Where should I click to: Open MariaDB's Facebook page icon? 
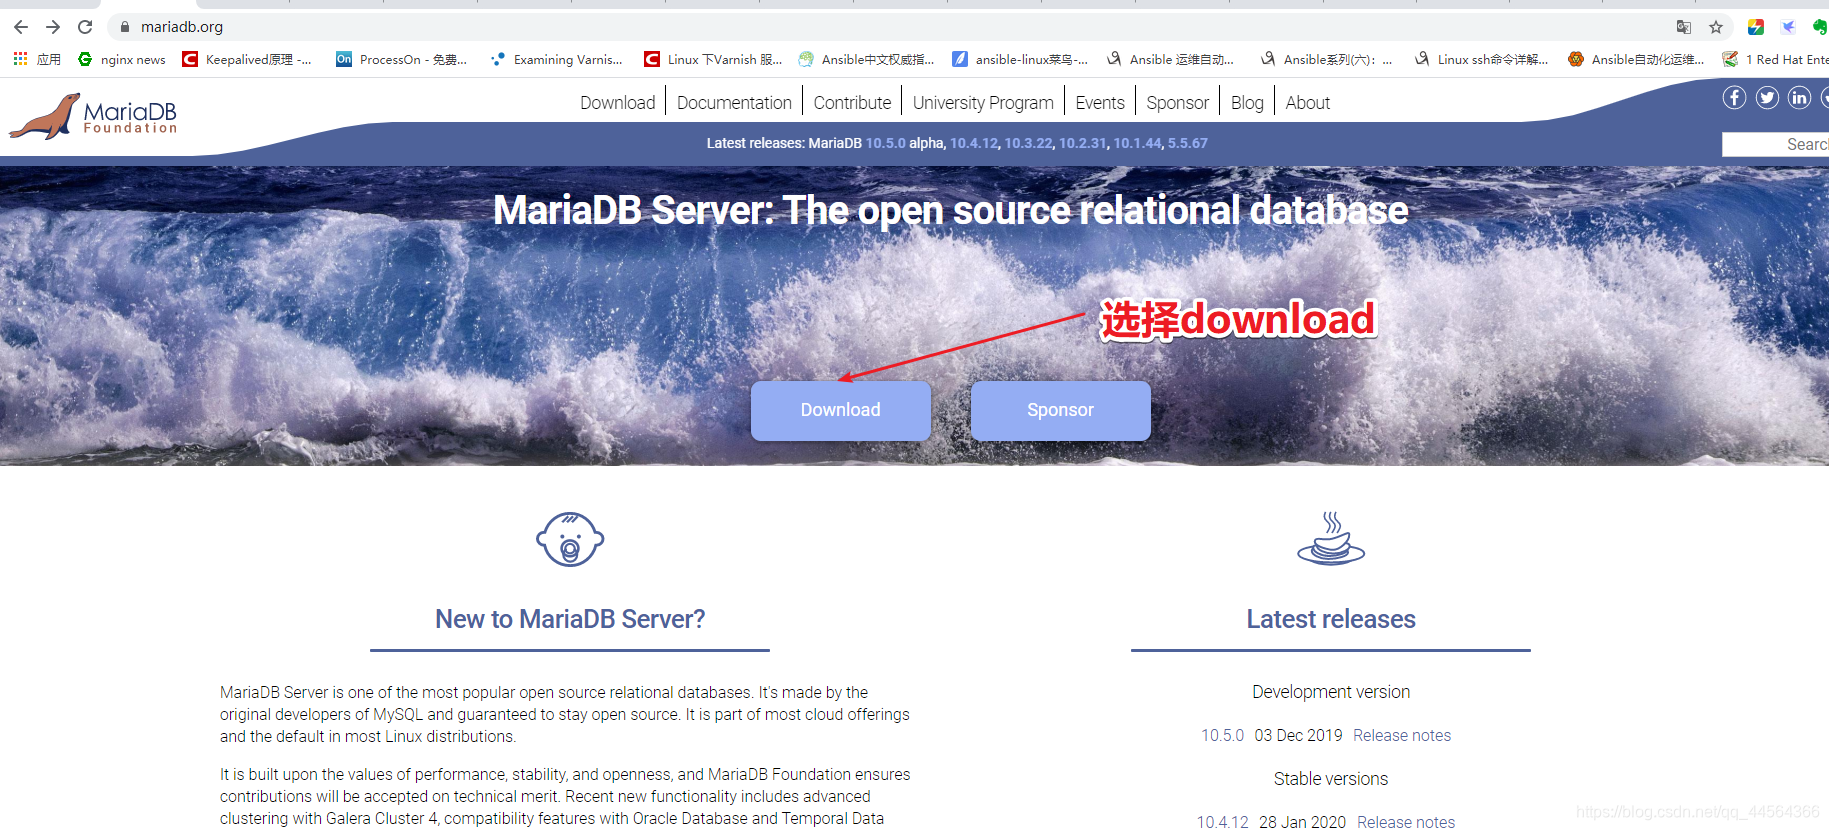click(x=1735, y=97)
